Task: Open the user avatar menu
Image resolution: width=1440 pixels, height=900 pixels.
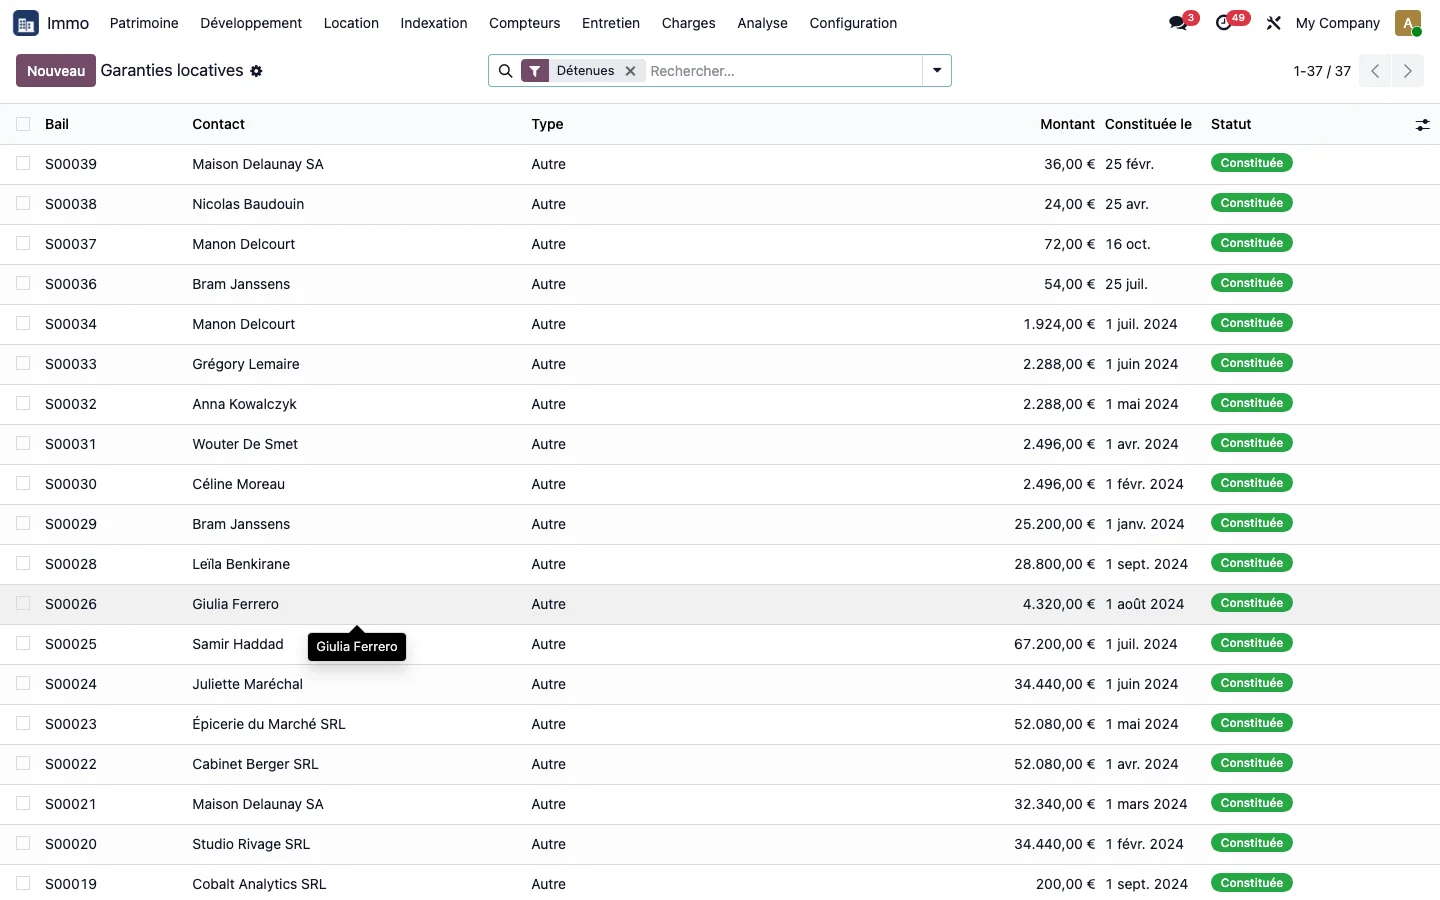Action: pos(1408,23)
